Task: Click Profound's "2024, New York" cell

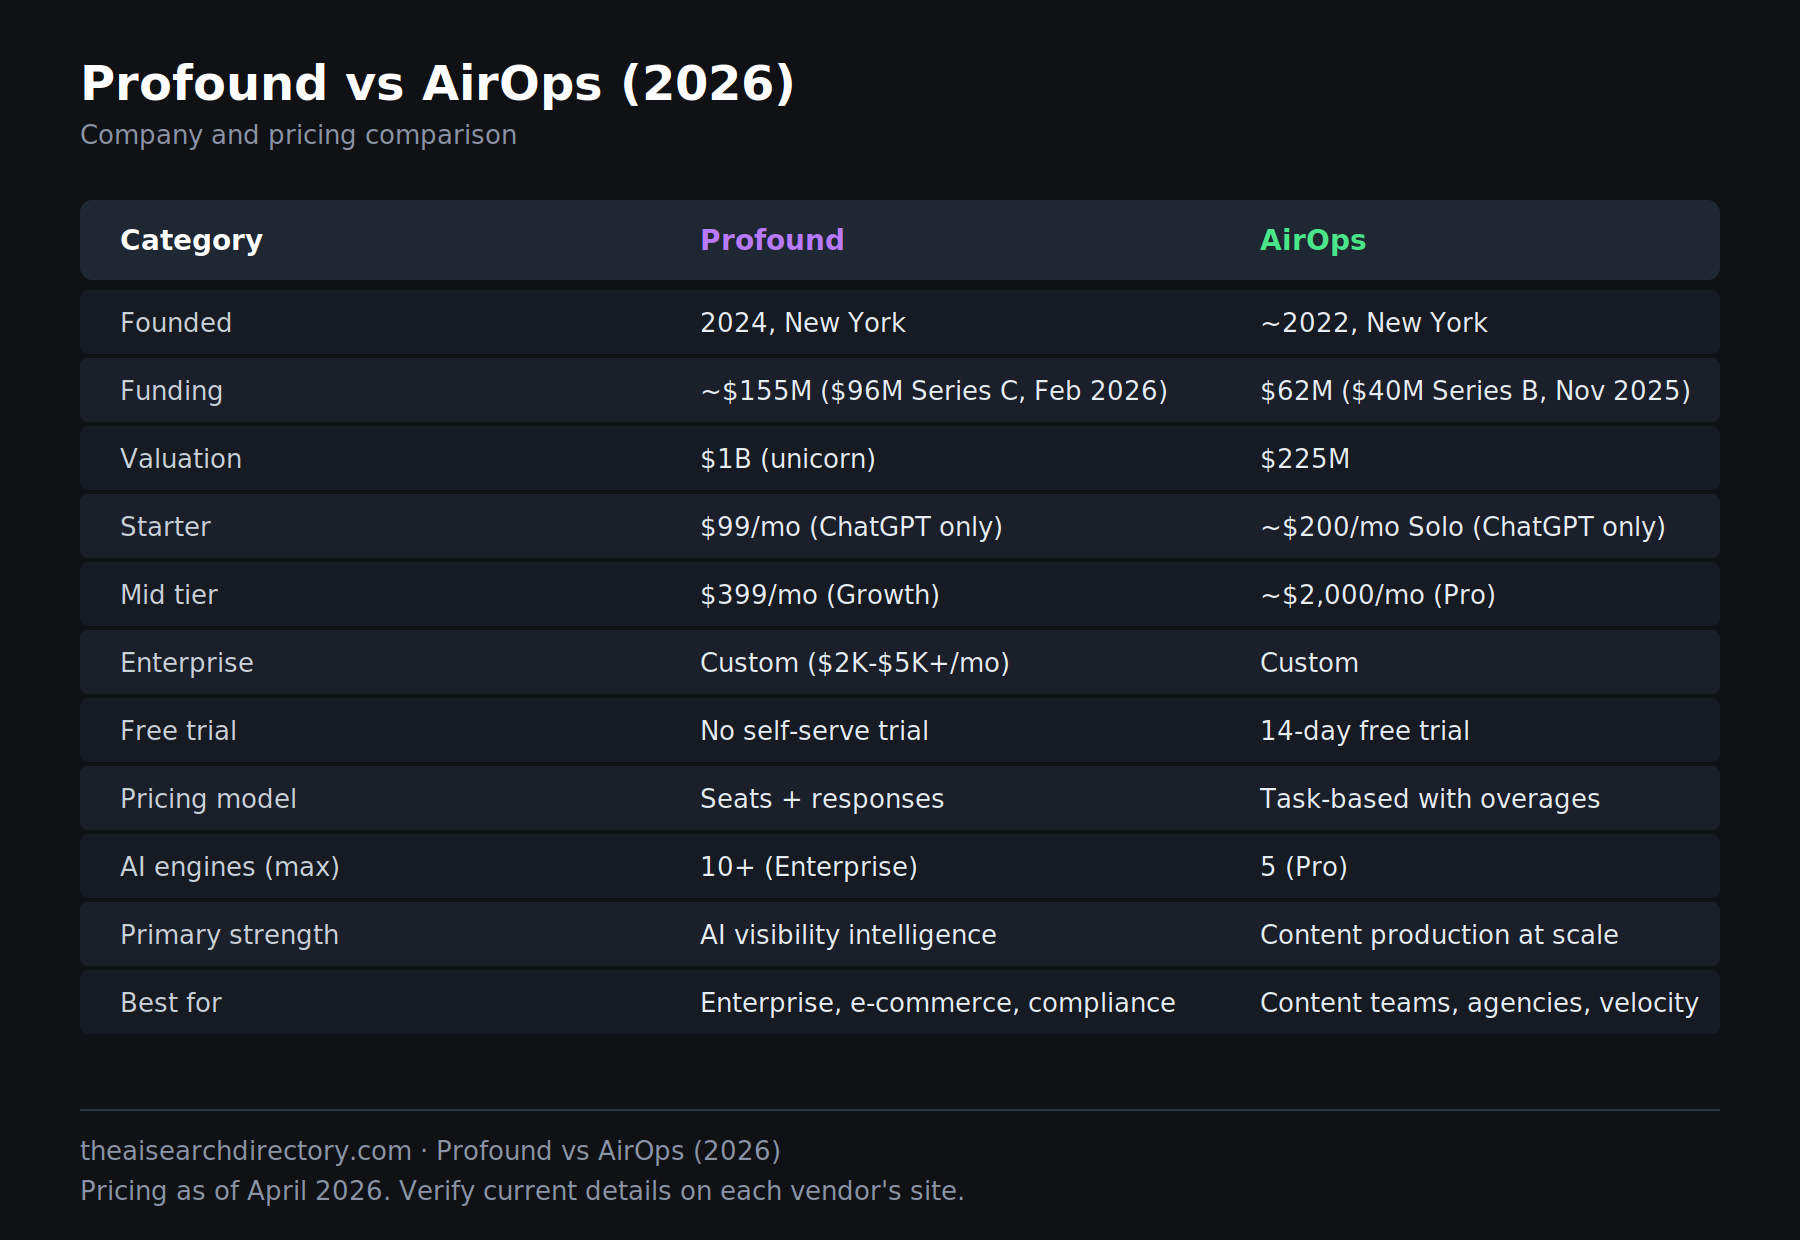Action: pos(802,323)
